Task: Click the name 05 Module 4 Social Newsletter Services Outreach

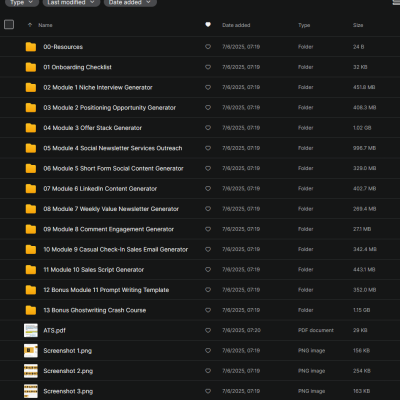Action: click(113, 148)
